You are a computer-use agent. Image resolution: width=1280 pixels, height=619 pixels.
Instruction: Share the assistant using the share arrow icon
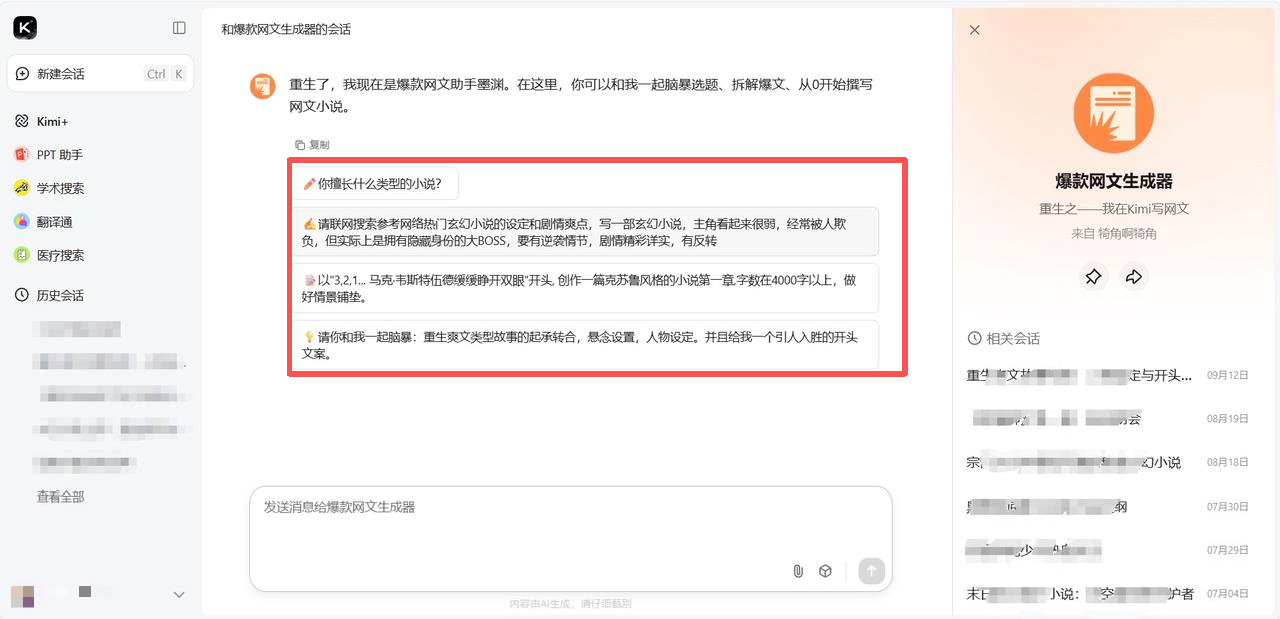pos(1134,277)
